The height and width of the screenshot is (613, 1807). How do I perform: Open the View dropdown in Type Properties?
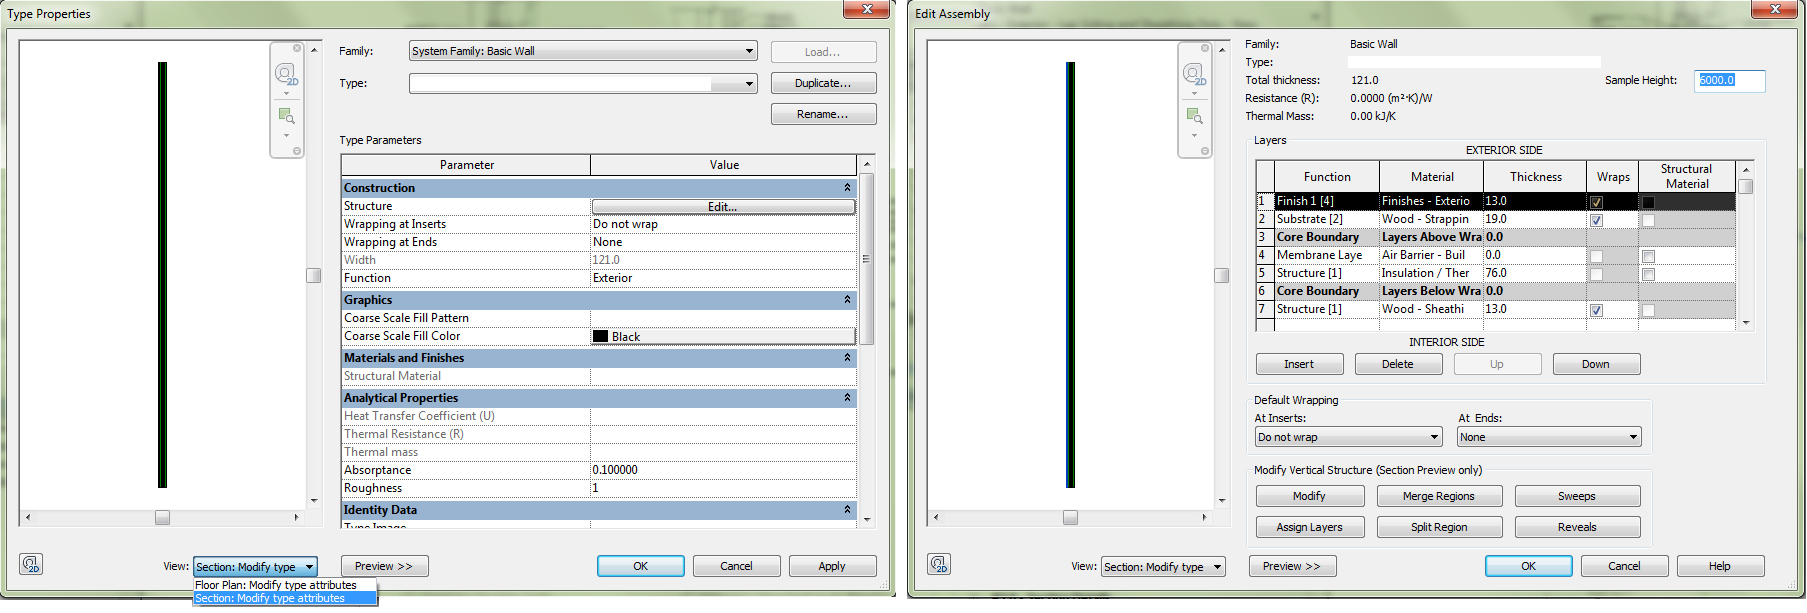pos(255,567)
